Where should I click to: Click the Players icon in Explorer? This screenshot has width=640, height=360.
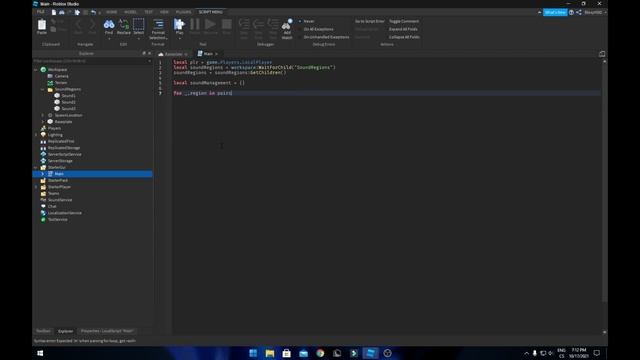tap(43, 128)
